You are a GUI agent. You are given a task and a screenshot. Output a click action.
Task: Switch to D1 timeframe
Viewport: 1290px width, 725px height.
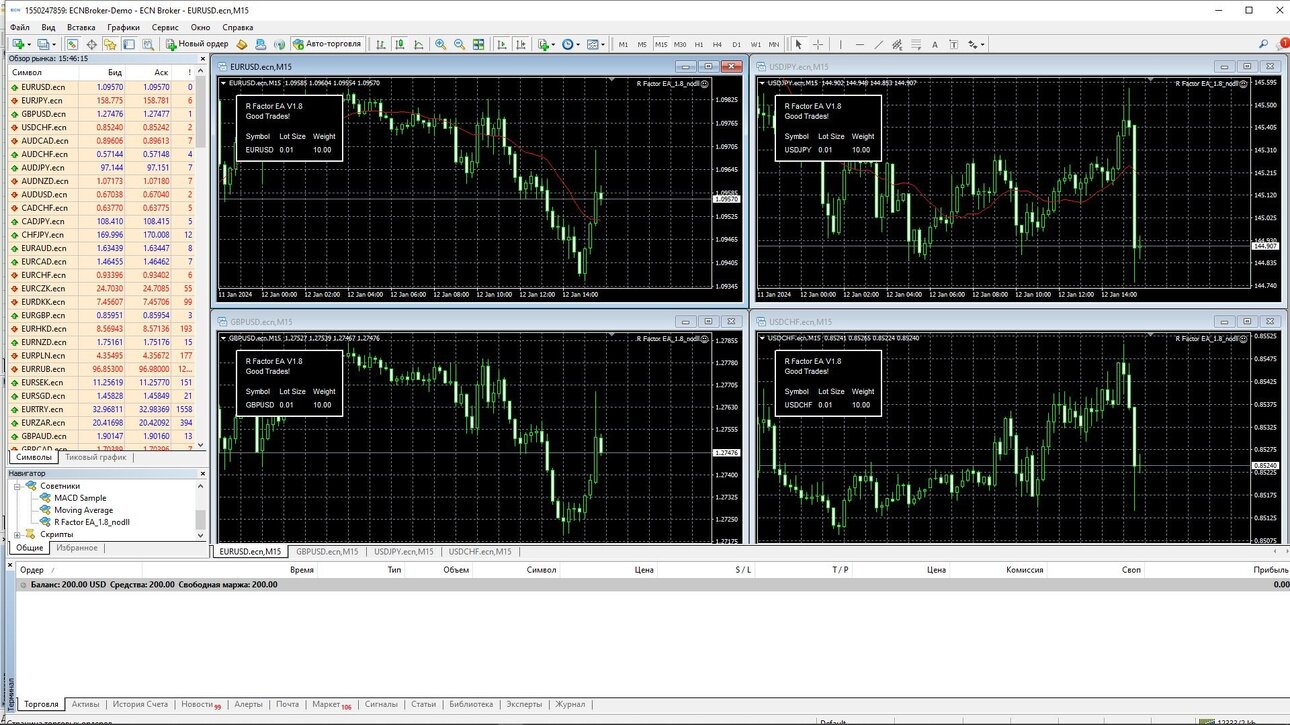(x=737, y=44)
